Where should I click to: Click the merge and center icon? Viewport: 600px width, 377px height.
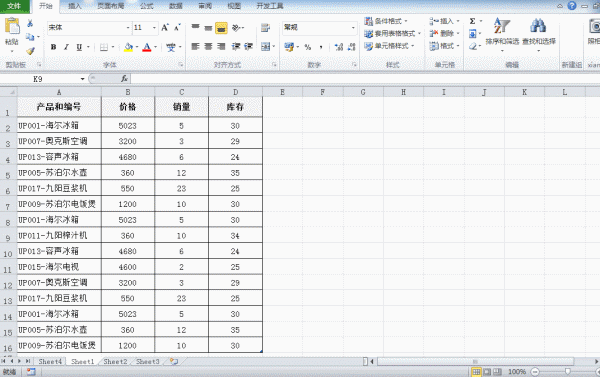266,47
